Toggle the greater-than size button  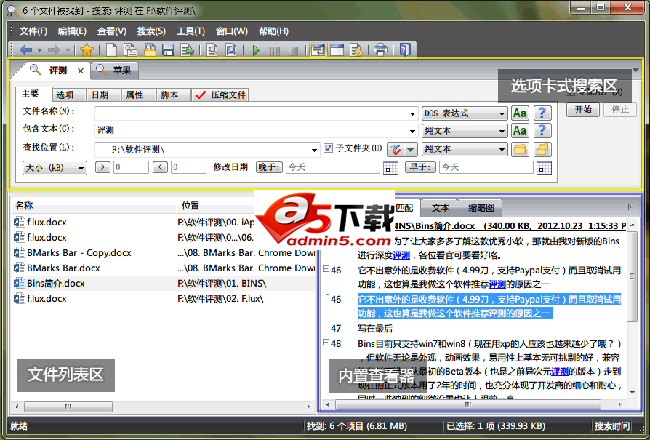tap(102, 167)
